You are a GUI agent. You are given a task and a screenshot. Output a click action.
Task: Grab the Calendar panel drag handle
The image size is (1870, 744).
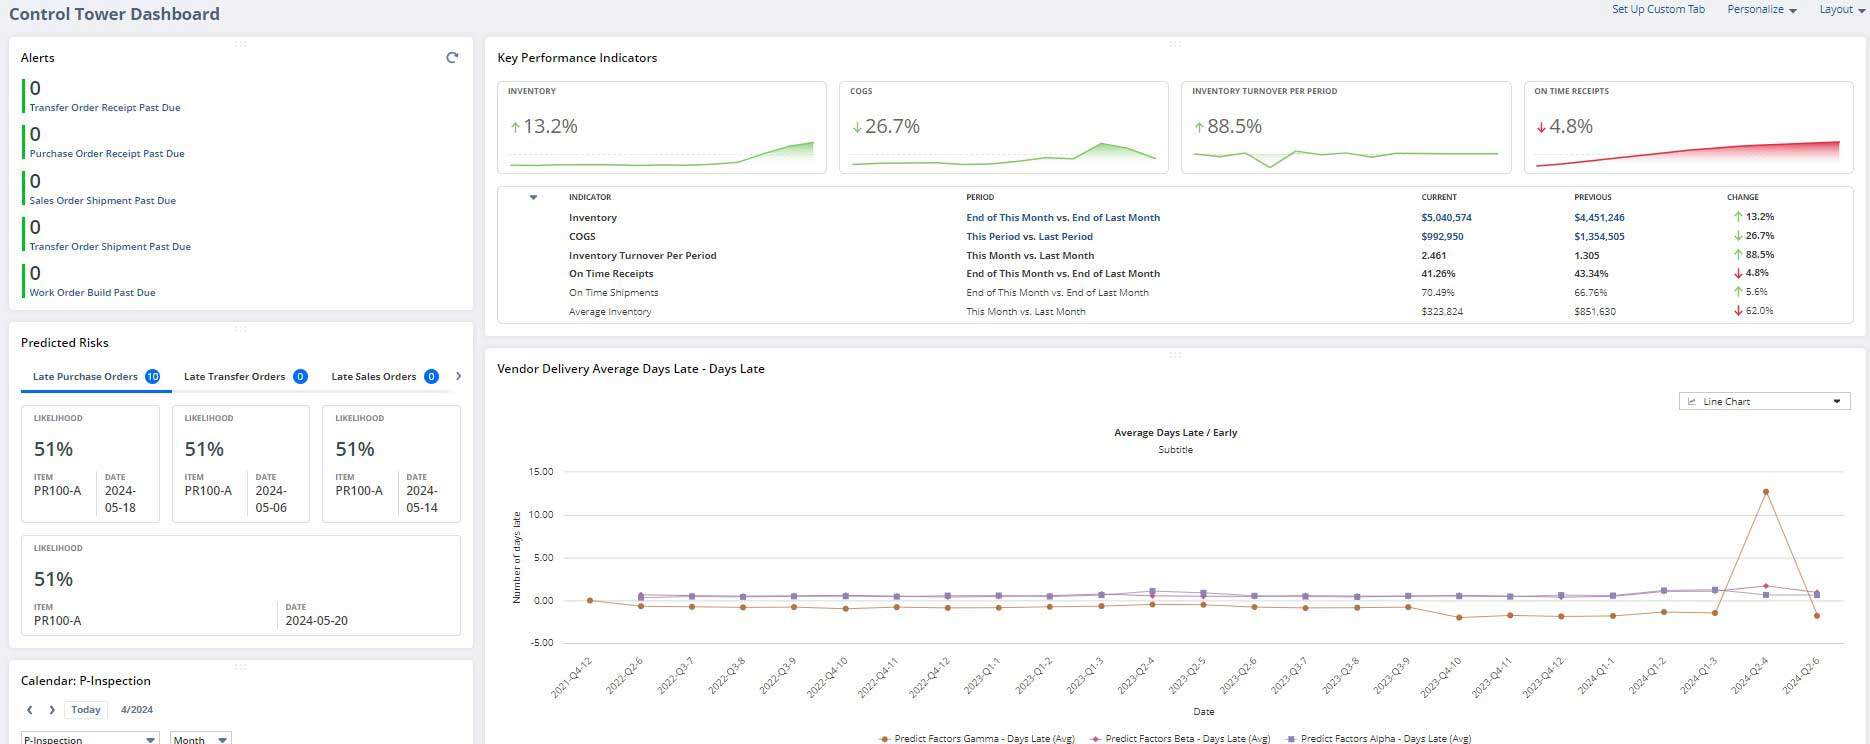(240, 666)
